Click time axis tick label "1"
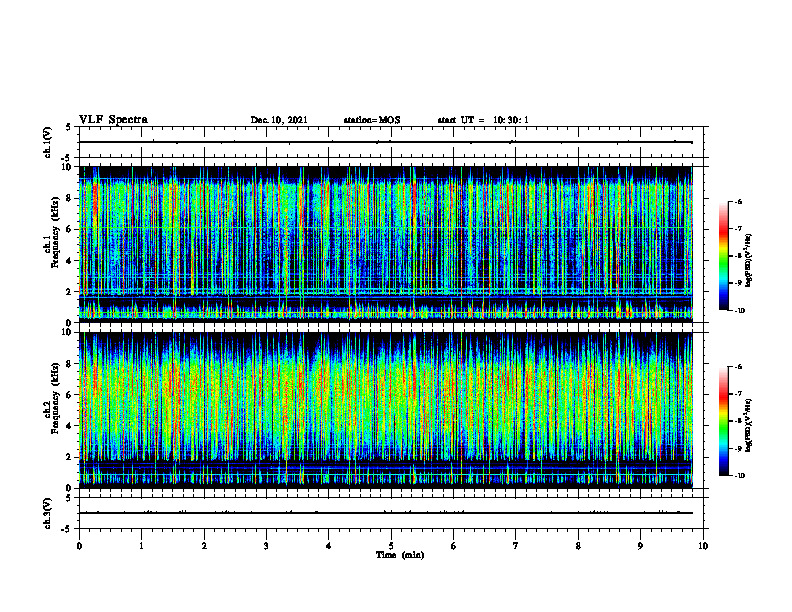Image resolution: width=792 pixels, height=612 pixels. pos(141,546)
